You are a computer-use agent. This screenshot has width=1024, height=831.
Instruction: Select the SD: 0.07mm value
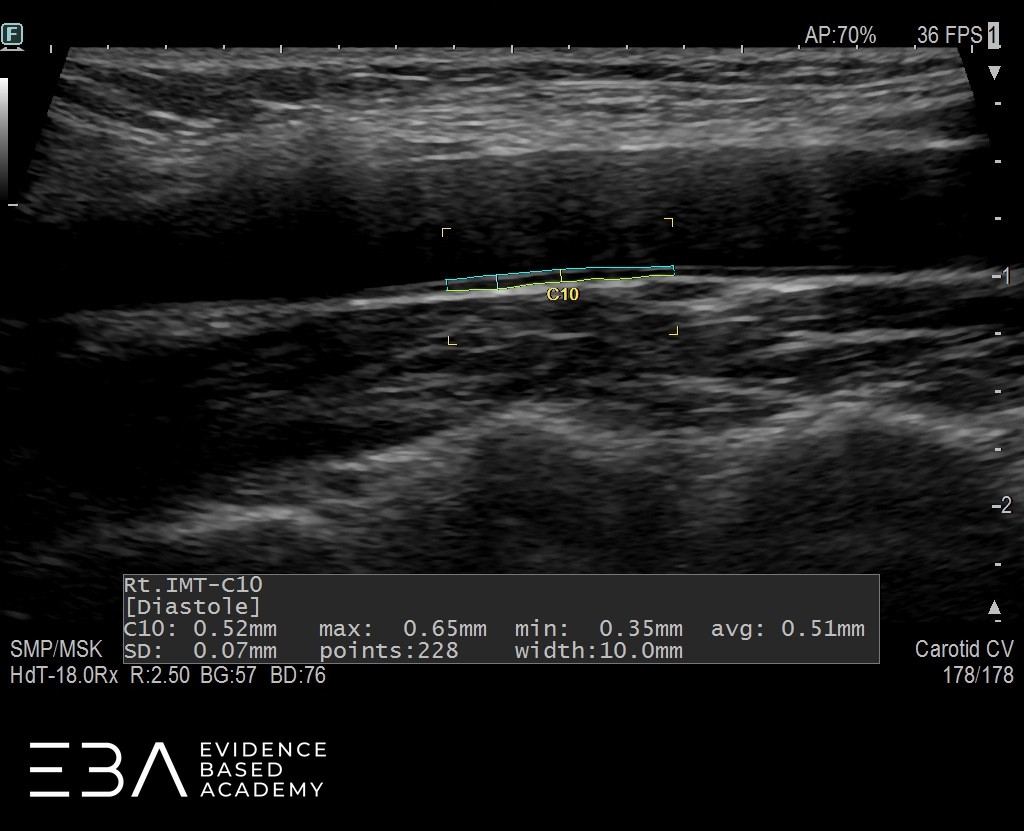pos(200,651)
